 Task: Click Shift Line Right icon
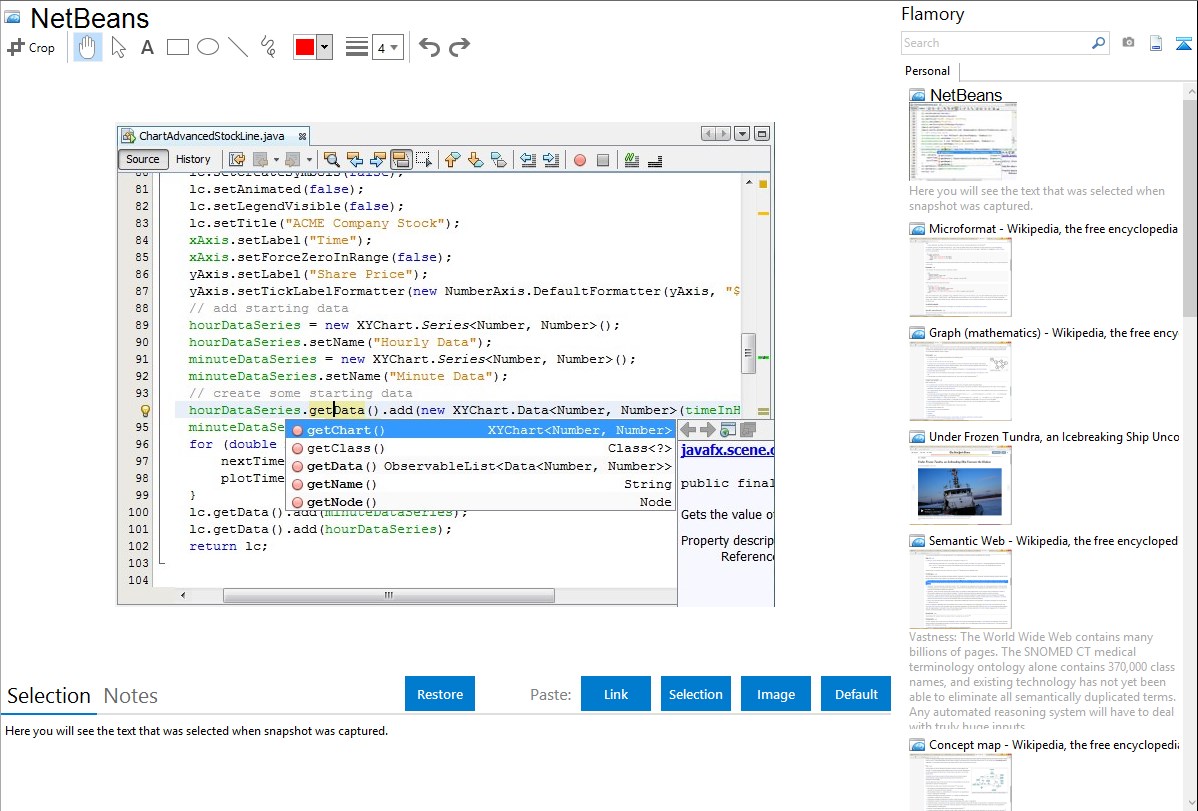[x=551, y=159]
